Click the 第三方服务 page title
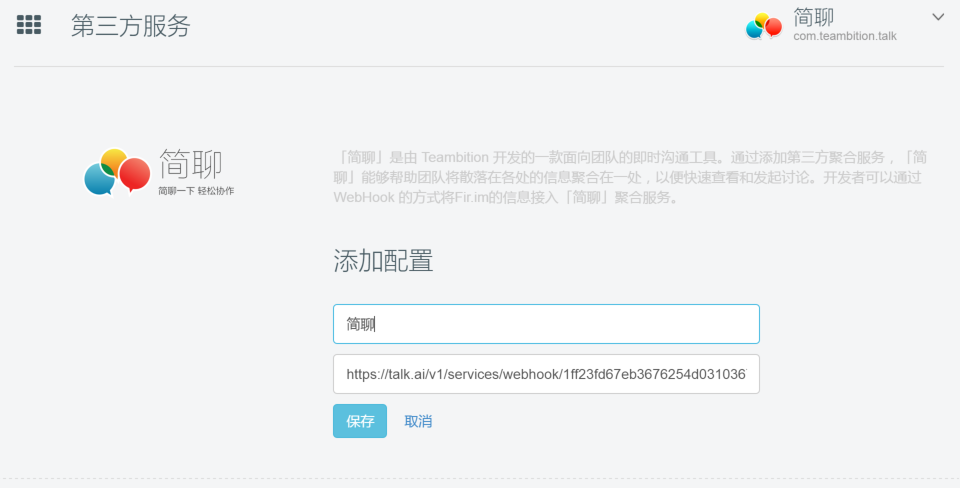 click(x=130, y=26)
